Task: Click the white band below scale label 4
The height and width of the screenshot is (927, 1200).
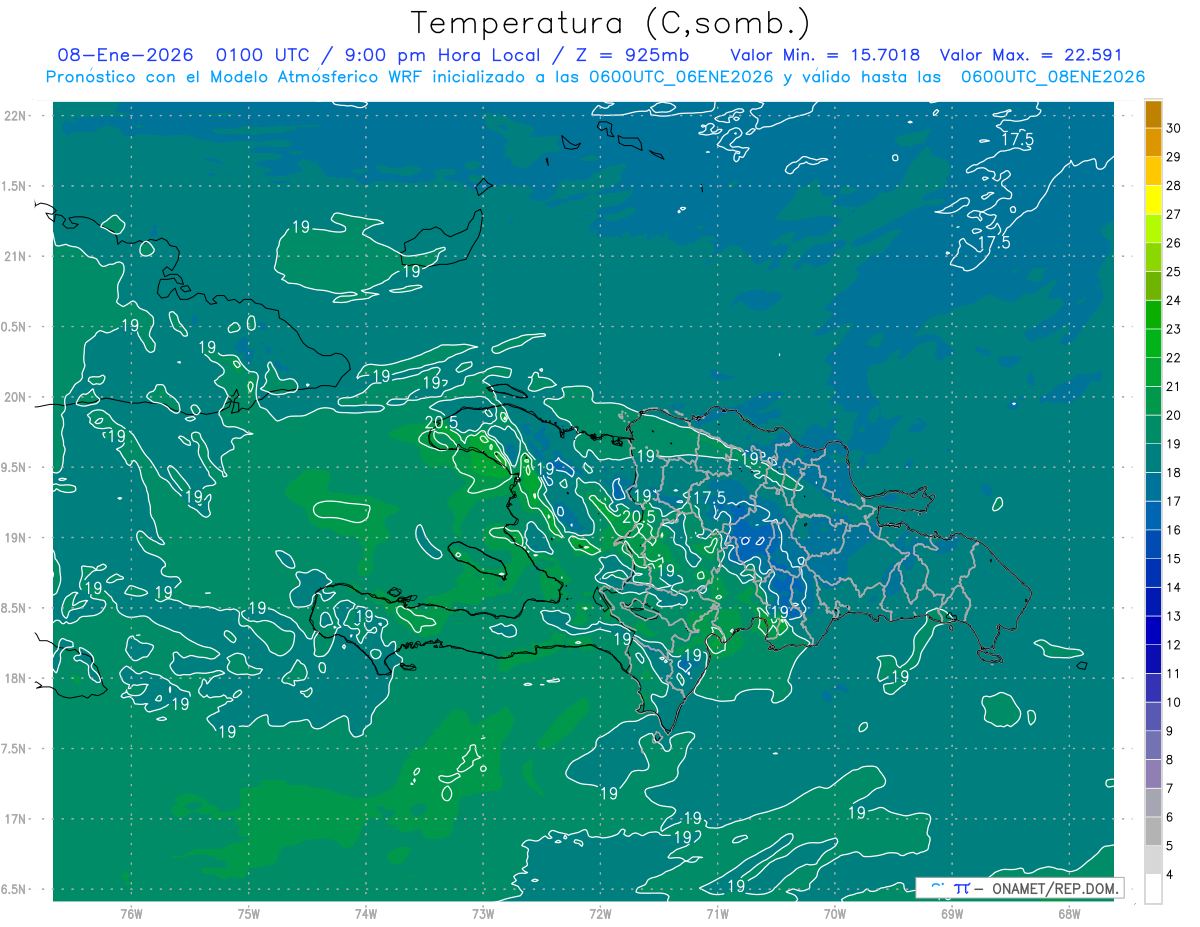Action: [1153, 889]
